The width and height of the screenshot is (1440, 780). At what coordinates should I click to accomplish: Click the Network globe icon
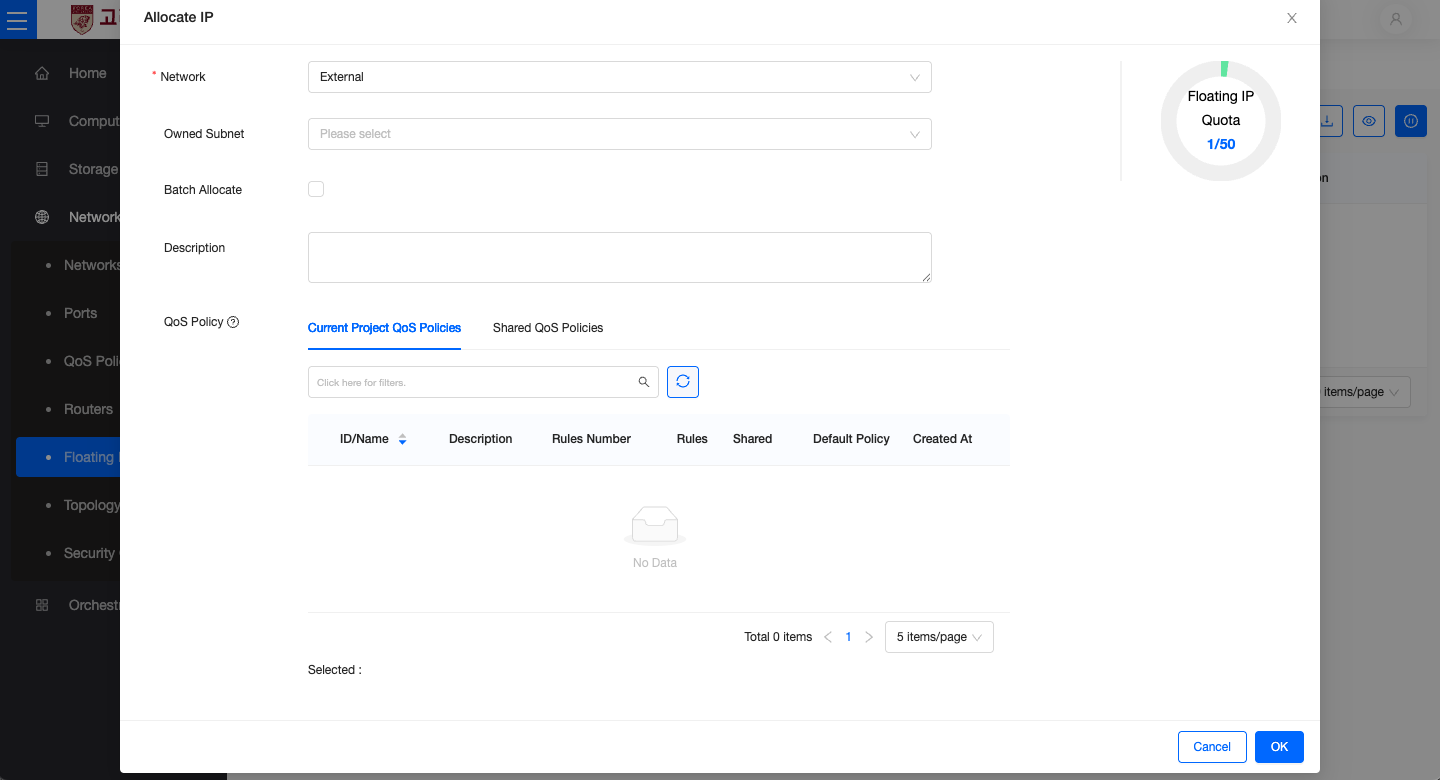click(x=42, y=217)
